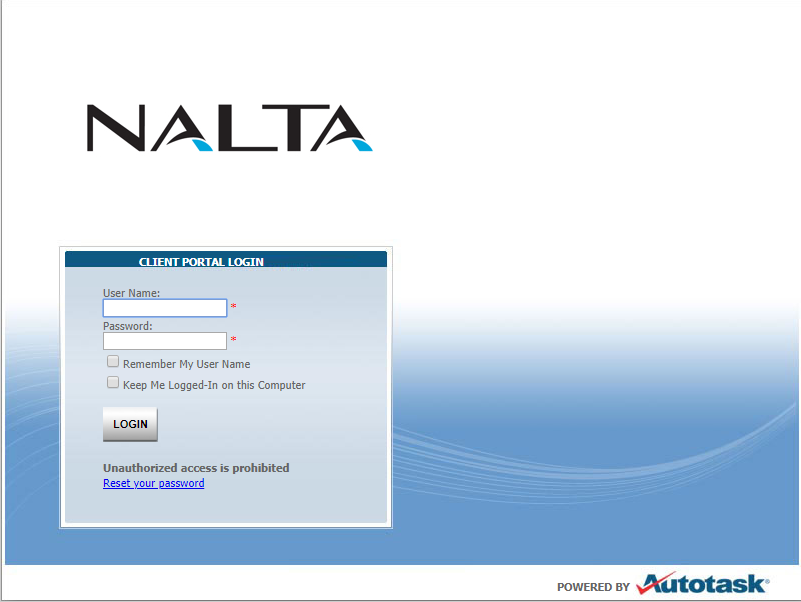Click the red asterisk beside Password field
This screenshot has width=801, height=602.
(233, 340)
